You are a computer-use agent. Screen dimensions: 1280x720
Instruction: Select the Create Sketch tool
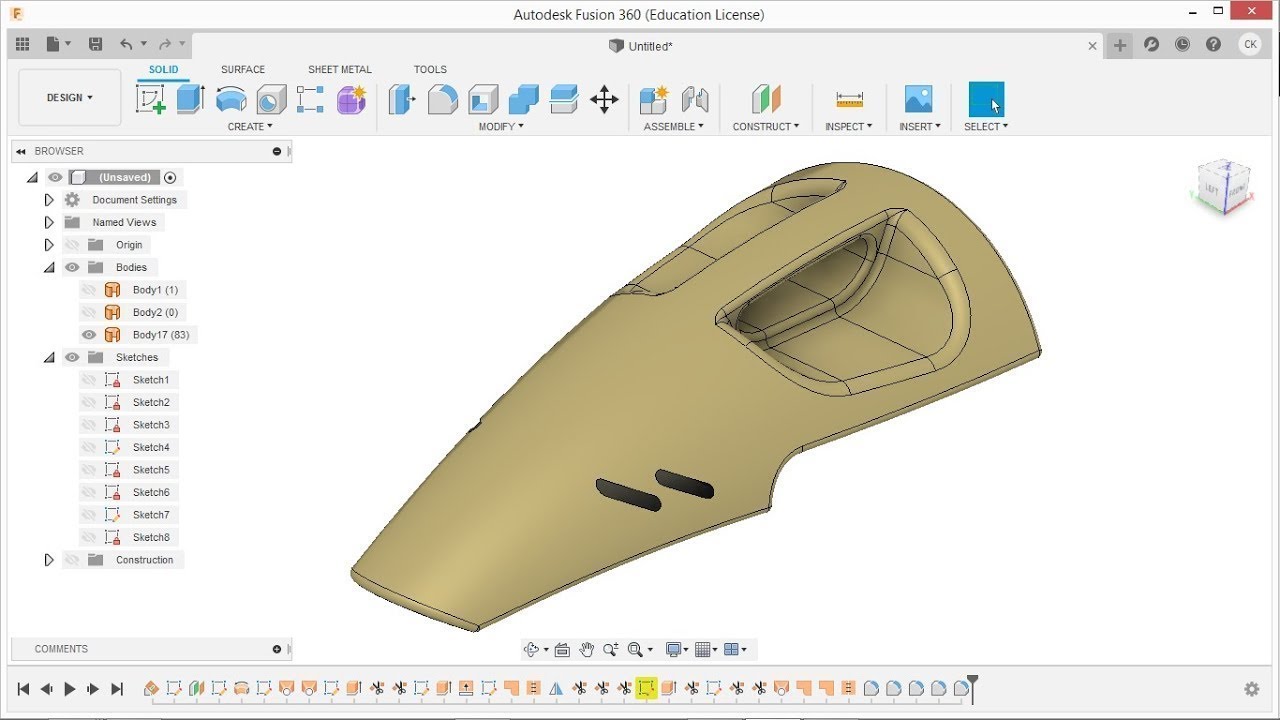click(150, 99)
